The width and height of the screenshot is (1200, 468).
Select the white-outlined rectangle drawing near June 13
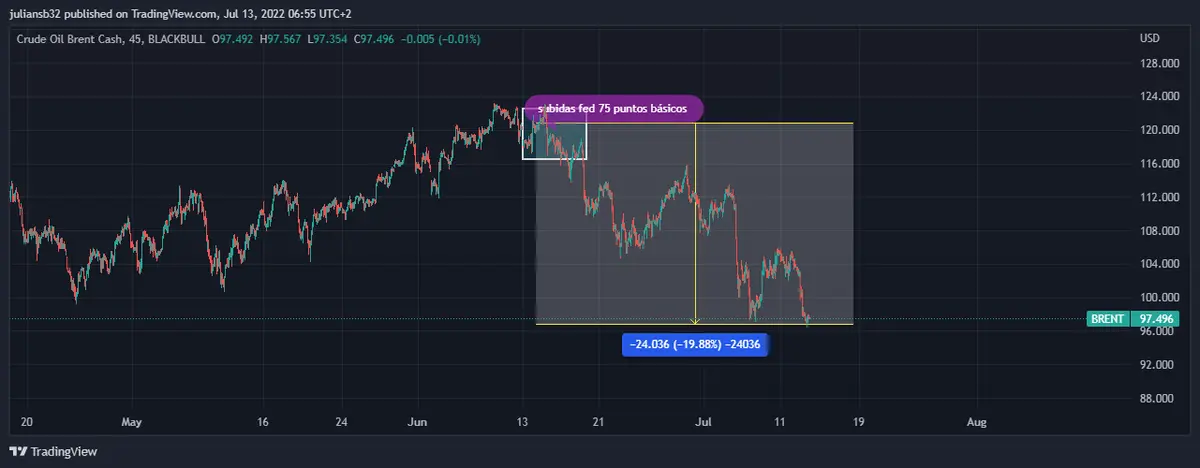[554, 133]
